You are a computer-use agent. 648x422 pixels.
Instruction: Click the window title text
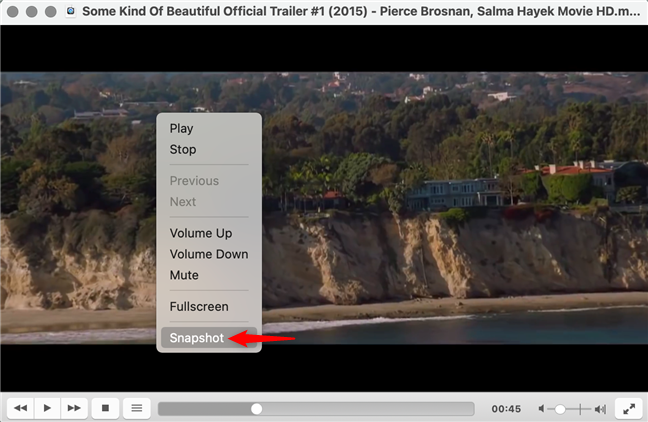pos(361,11)
